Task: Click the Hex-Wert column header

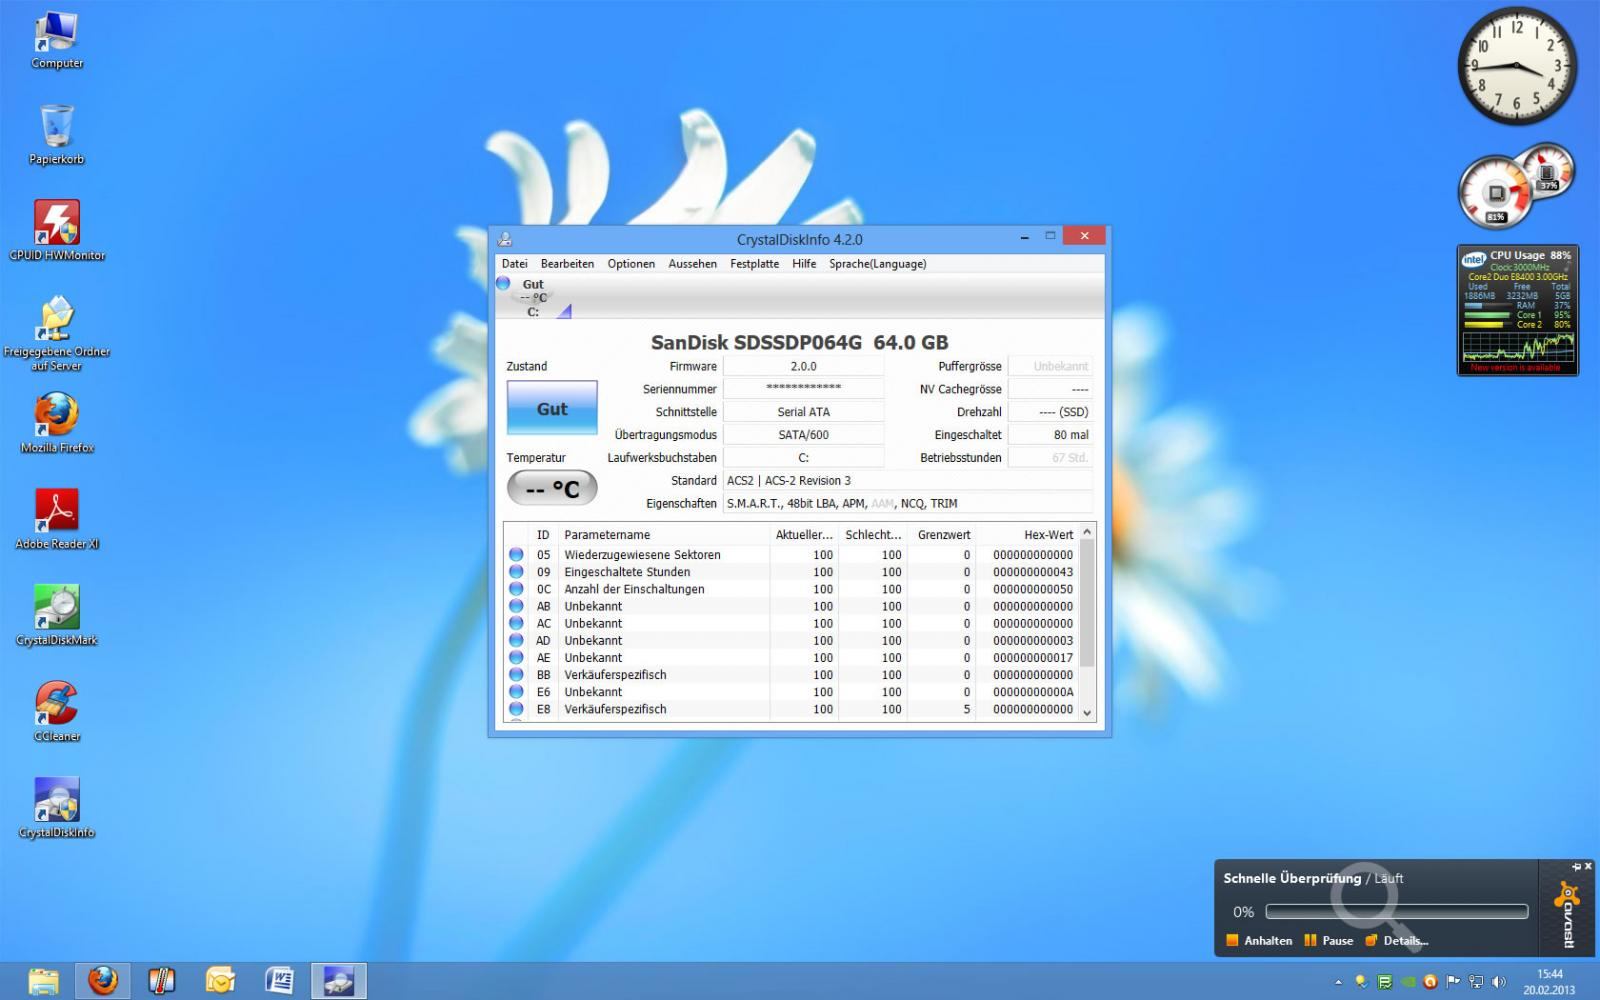Action: (1027, 535)
